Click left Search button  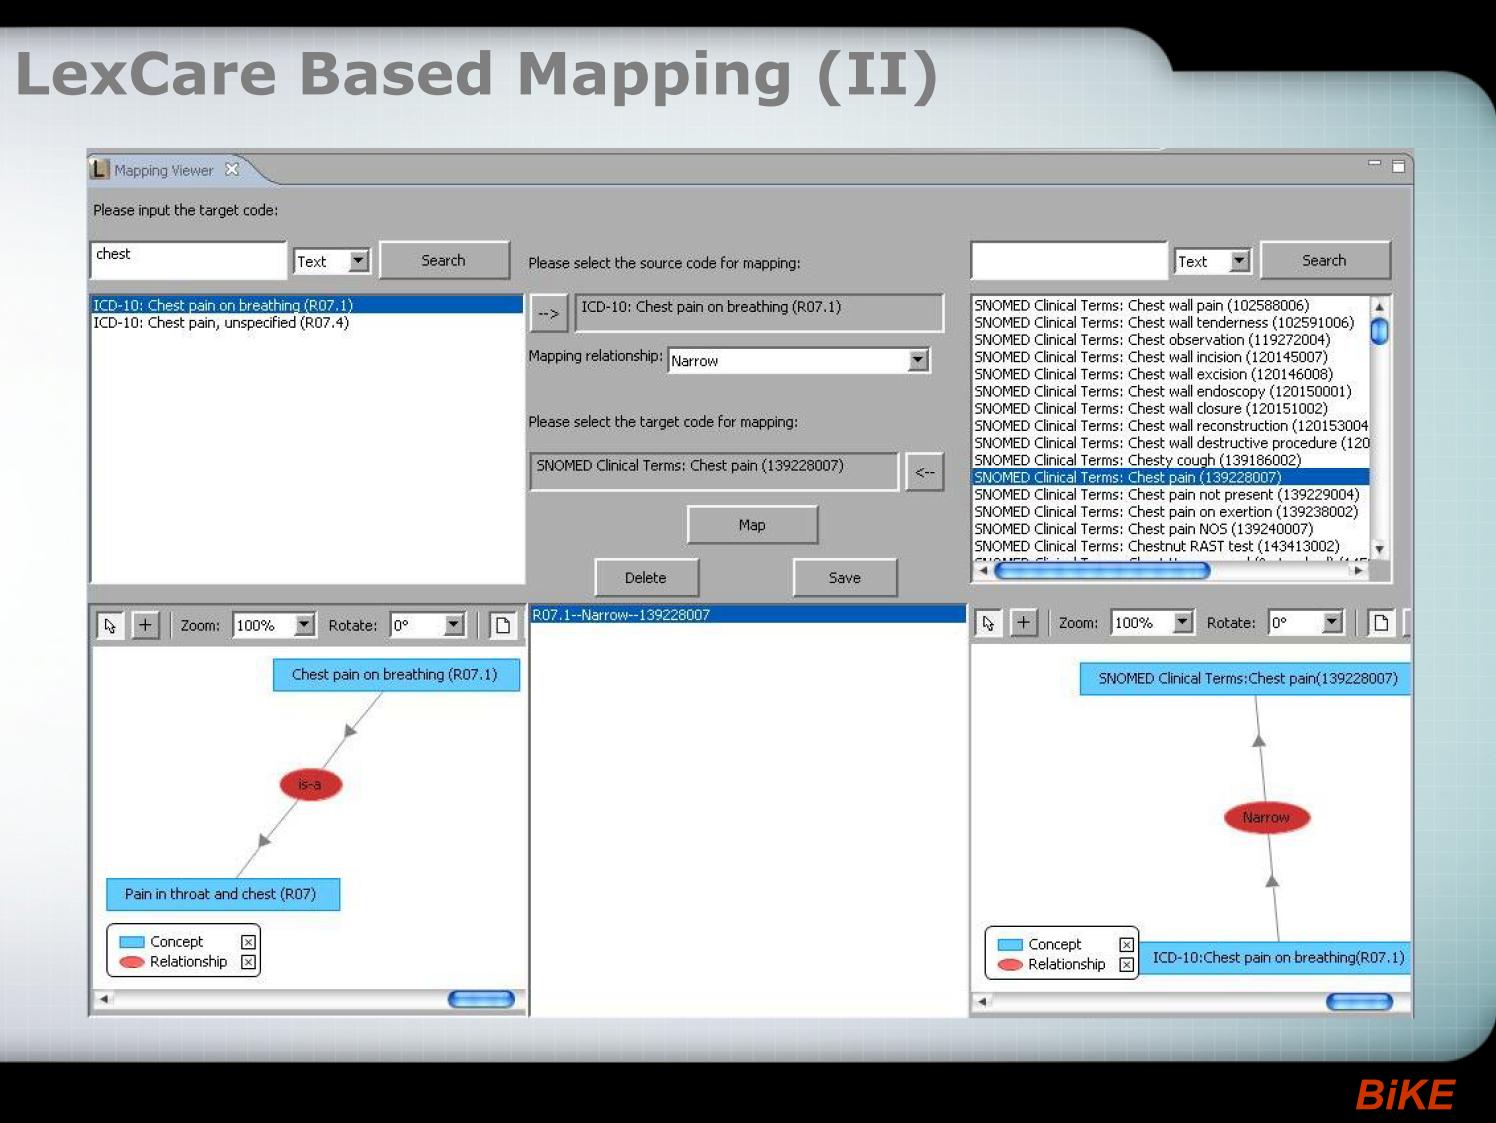click(x=443, y=260)
